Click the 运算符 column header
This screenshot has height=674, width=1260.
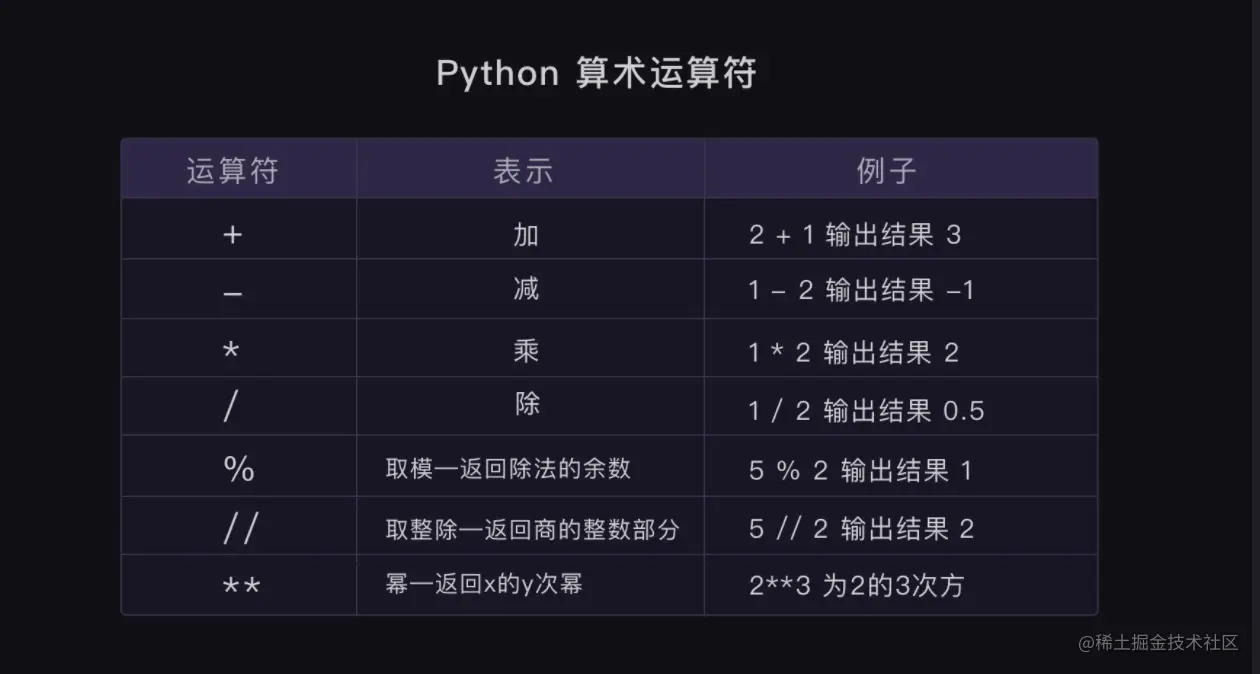coord(232,171)
